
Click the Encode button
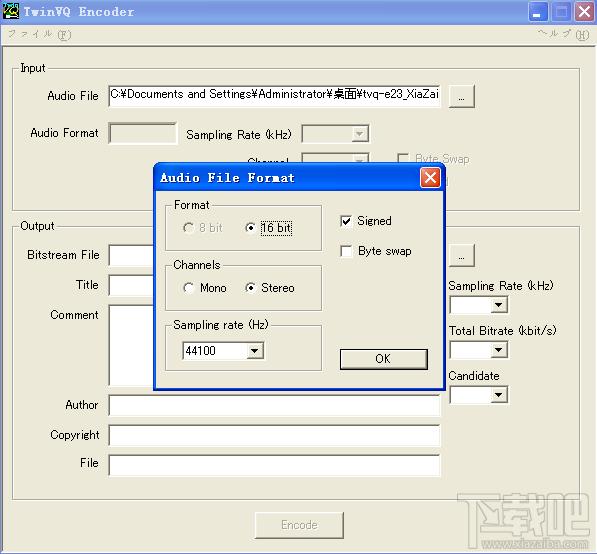click(299, 525)
